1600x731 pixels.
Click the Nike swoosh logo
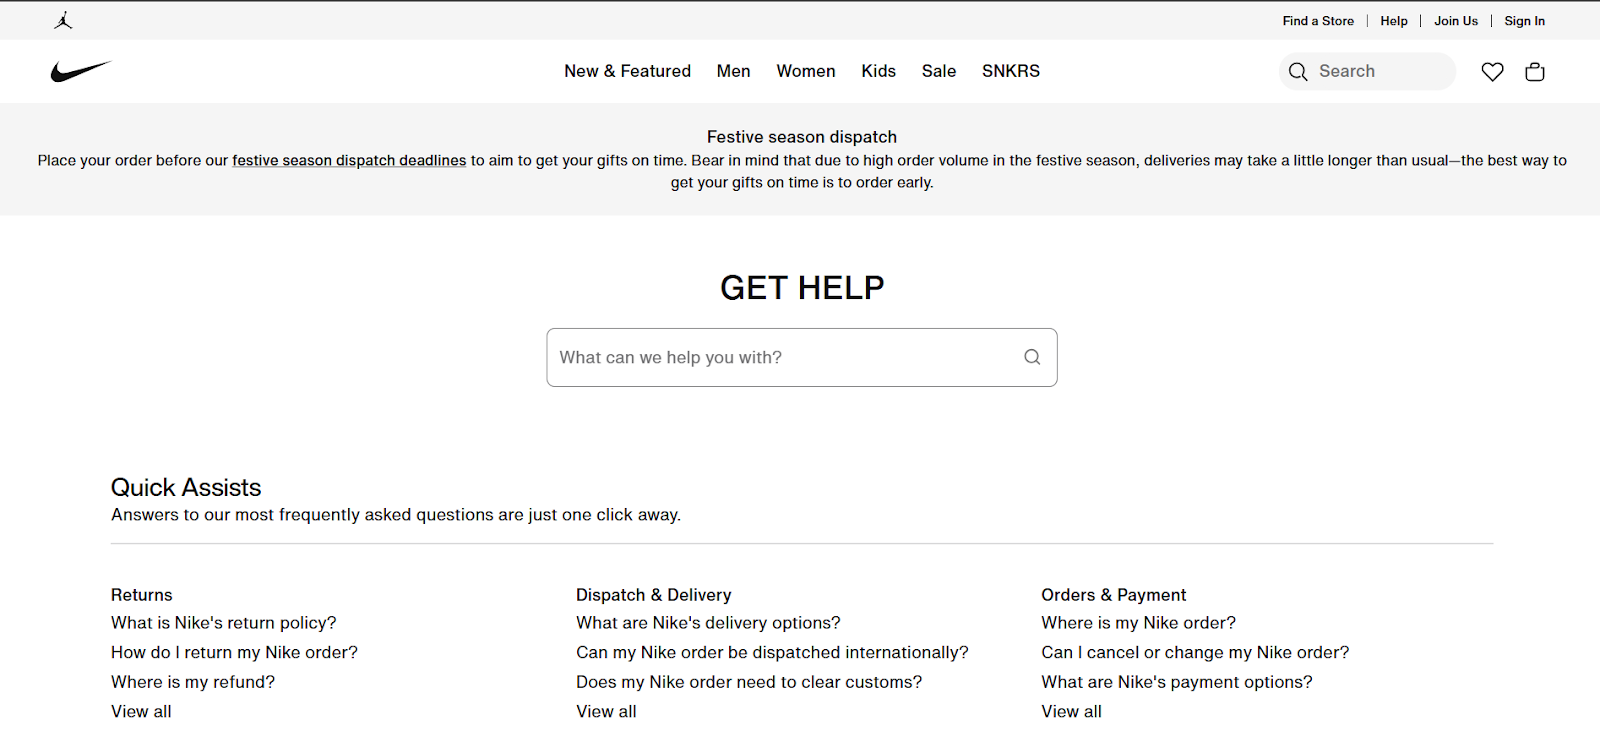pos(81,71)
